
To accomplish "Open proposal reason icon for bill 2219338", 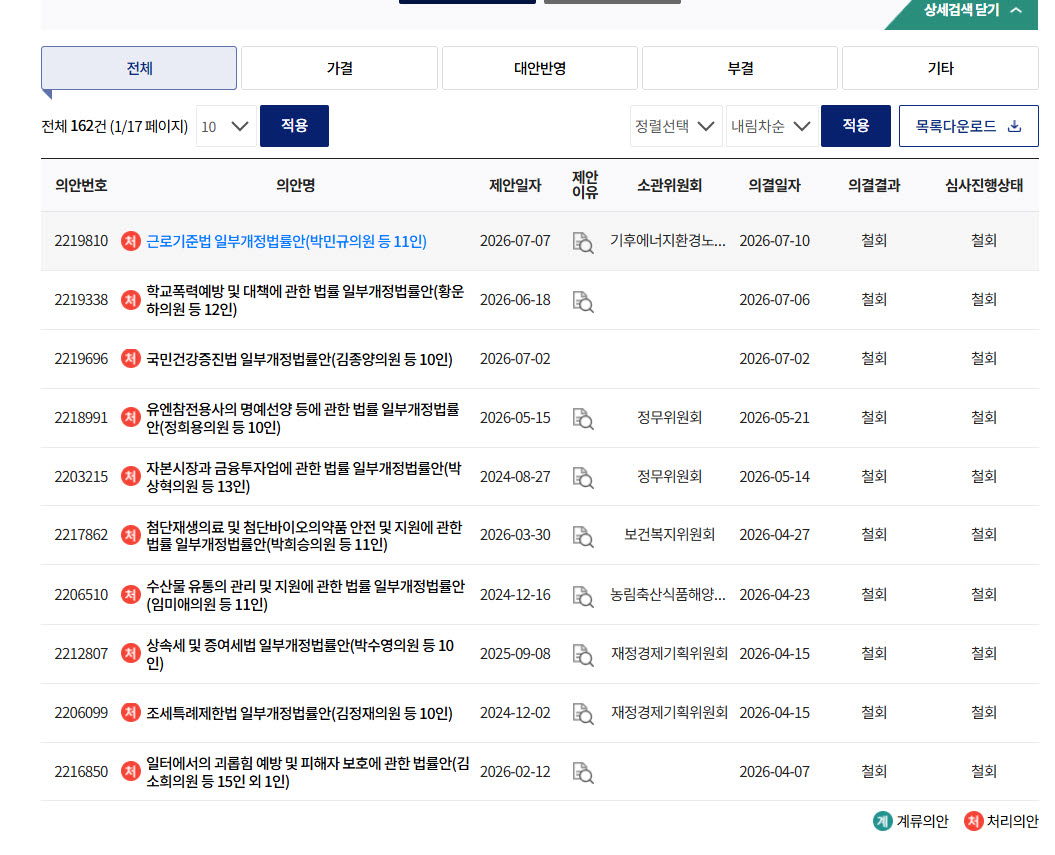I will 583,301.
